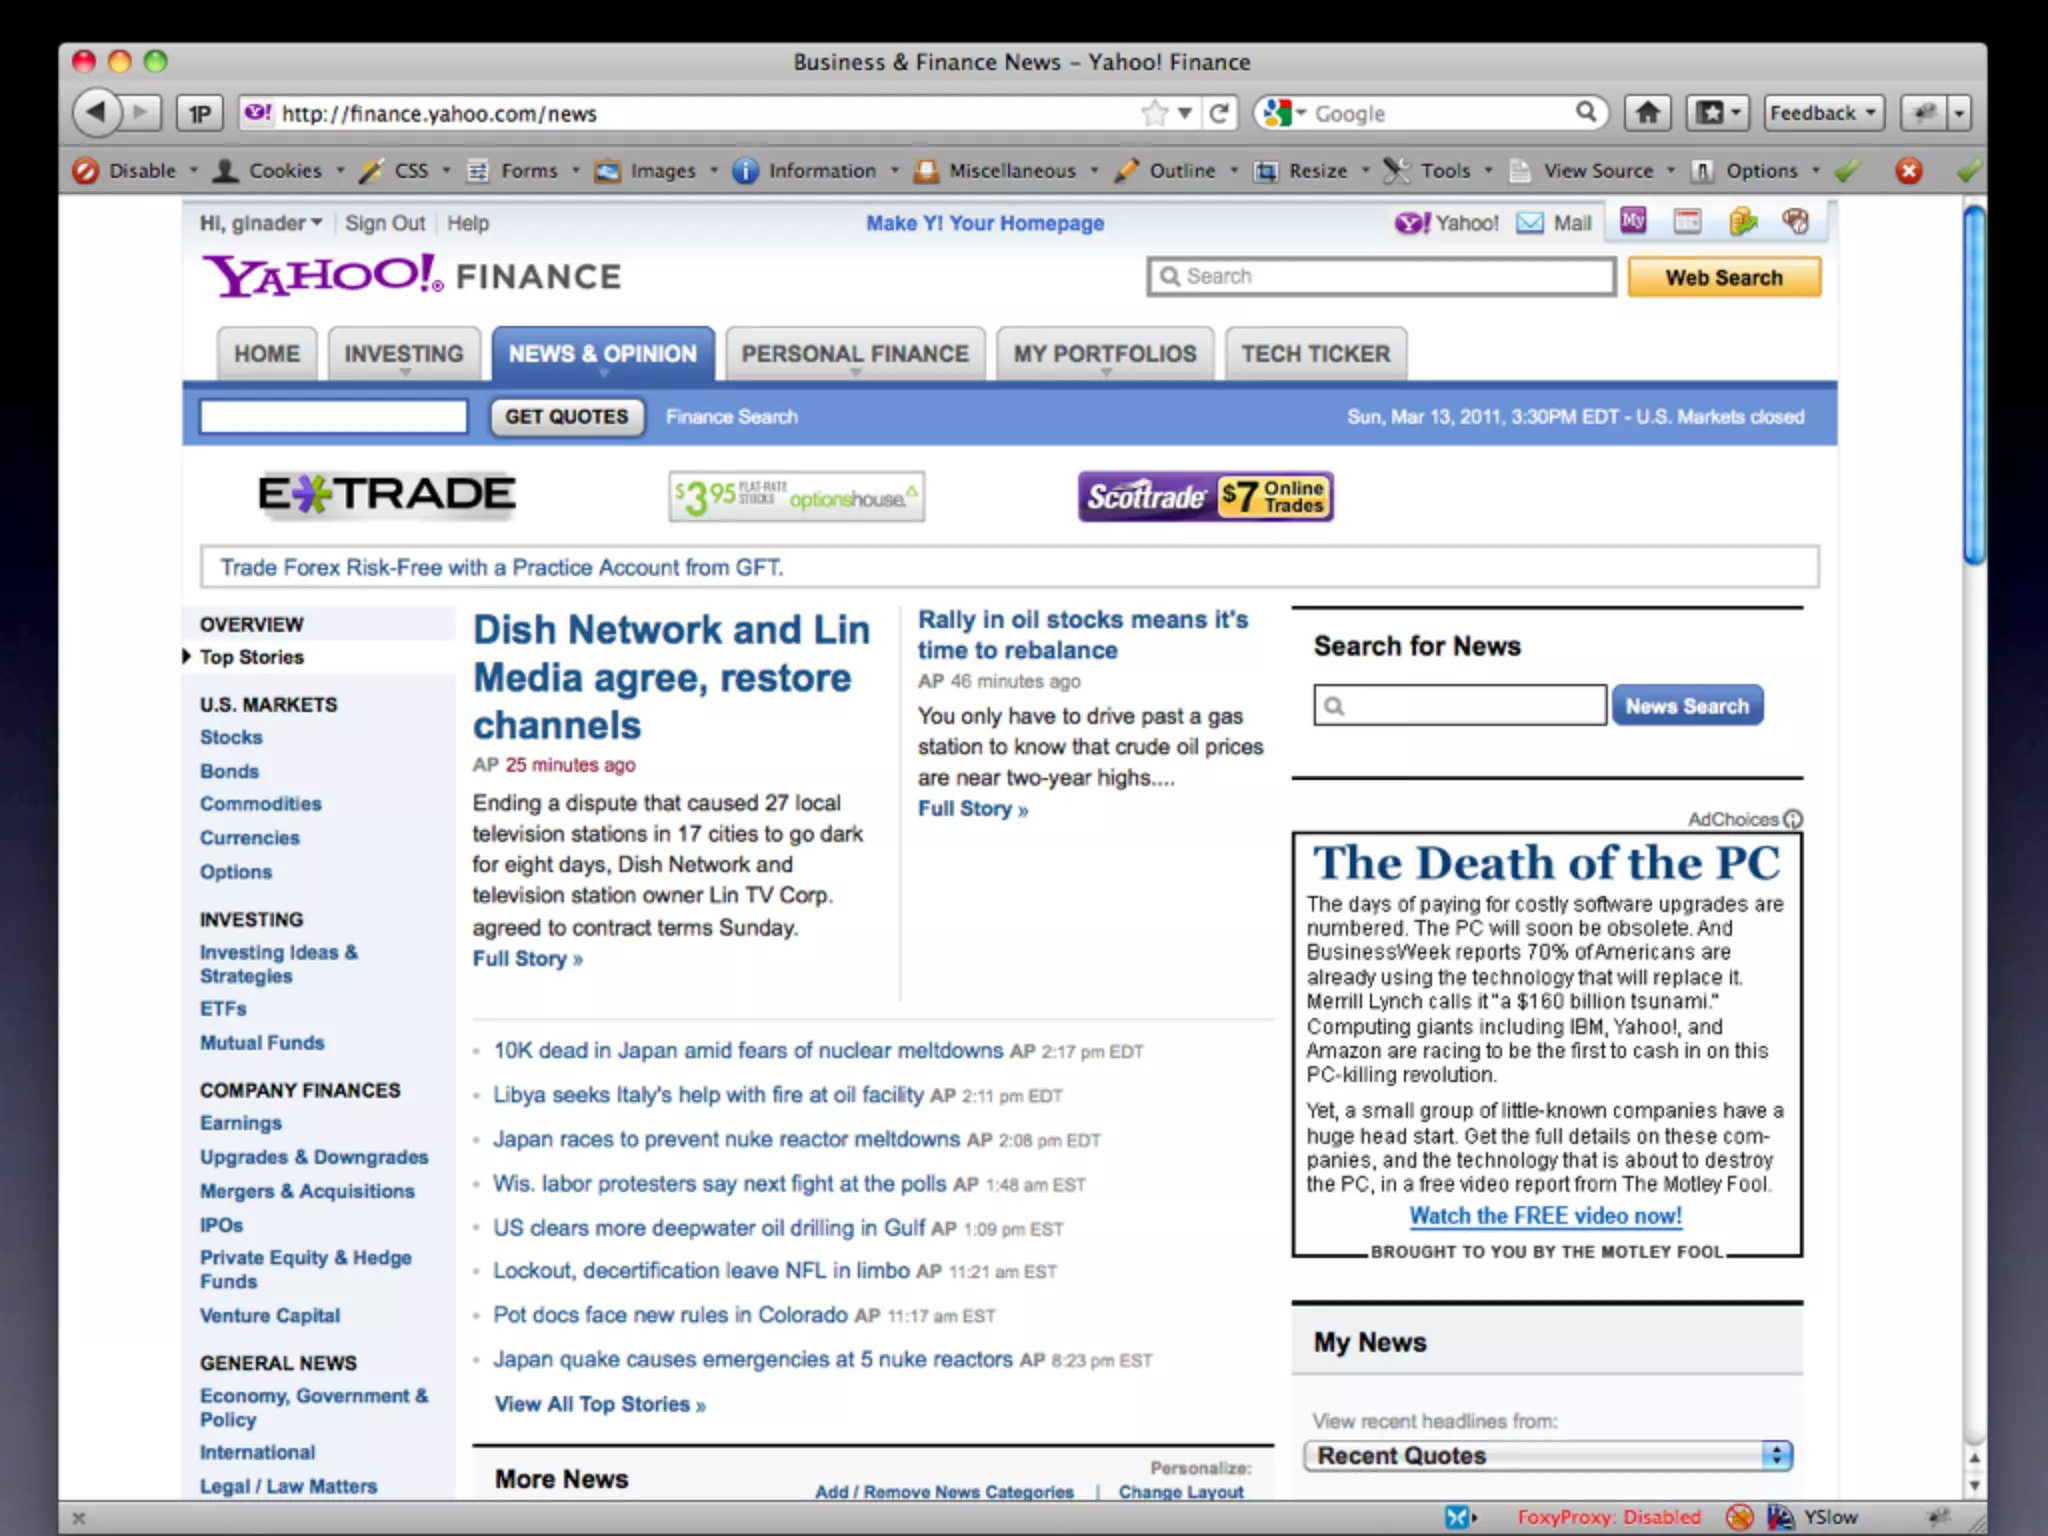
Task: Open the Tech Ticker tab
Action: coord(1315,354)
